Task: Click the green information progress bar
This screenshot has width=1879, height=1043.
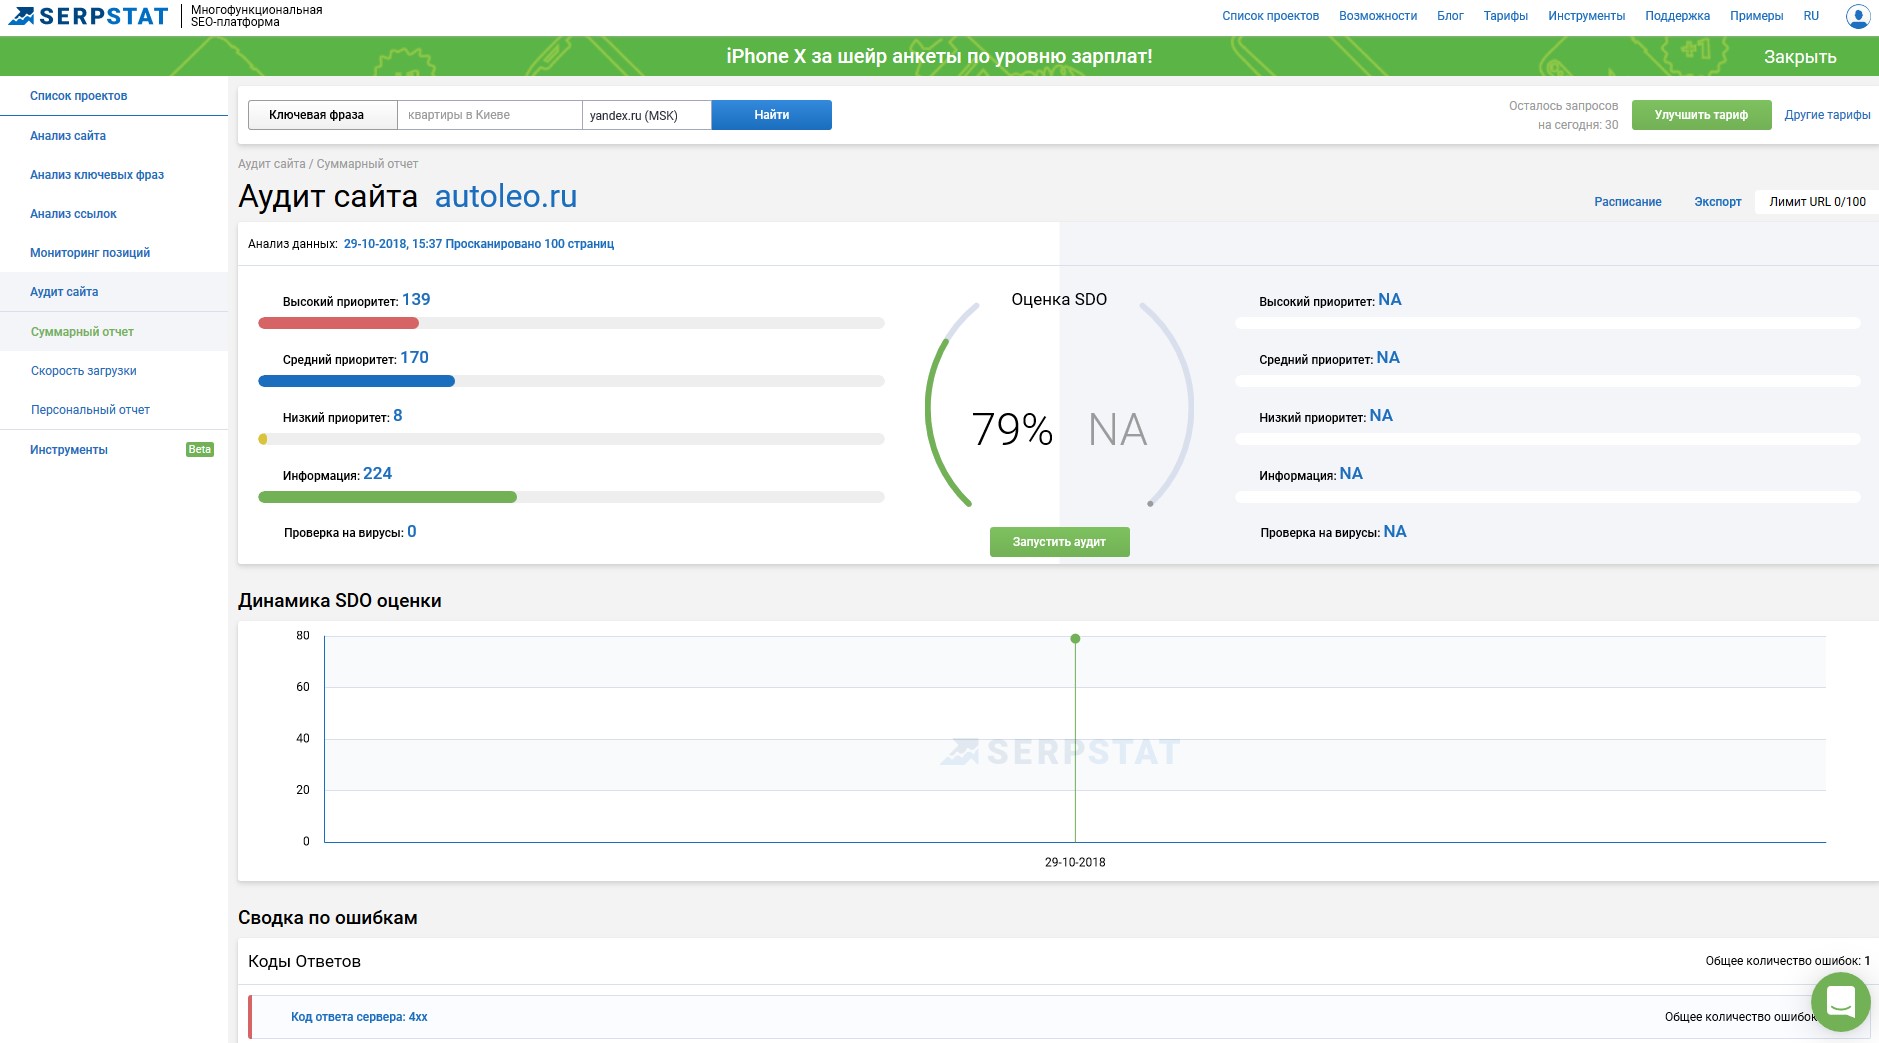Action: click(x=387, y=497)
